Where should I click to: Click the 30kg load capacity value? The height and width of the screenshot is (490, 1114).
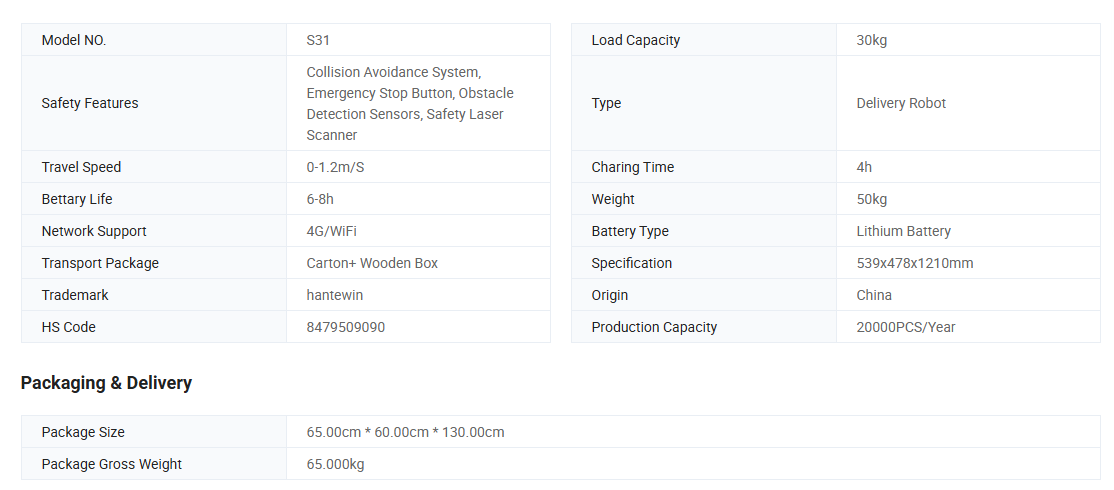tap(871, 40)
